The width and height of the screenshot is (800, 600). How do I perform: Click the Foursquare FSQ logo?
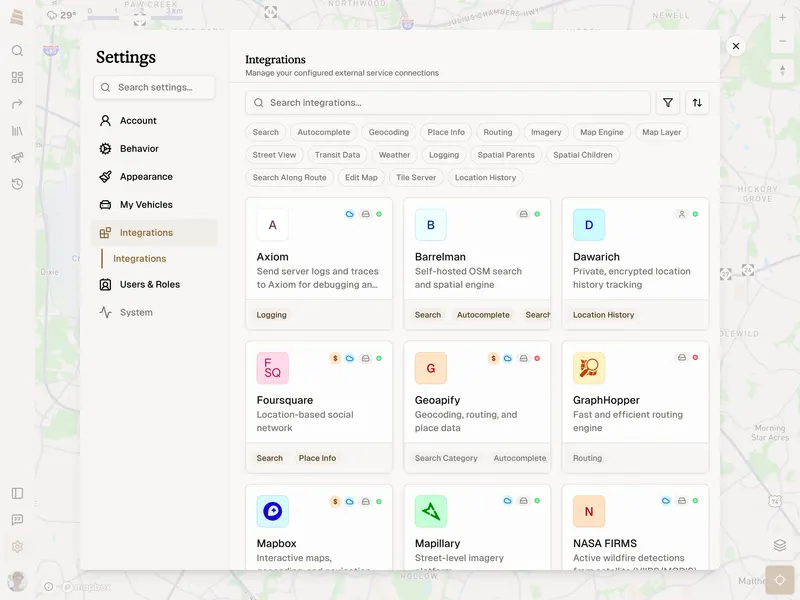click(272, 368)
